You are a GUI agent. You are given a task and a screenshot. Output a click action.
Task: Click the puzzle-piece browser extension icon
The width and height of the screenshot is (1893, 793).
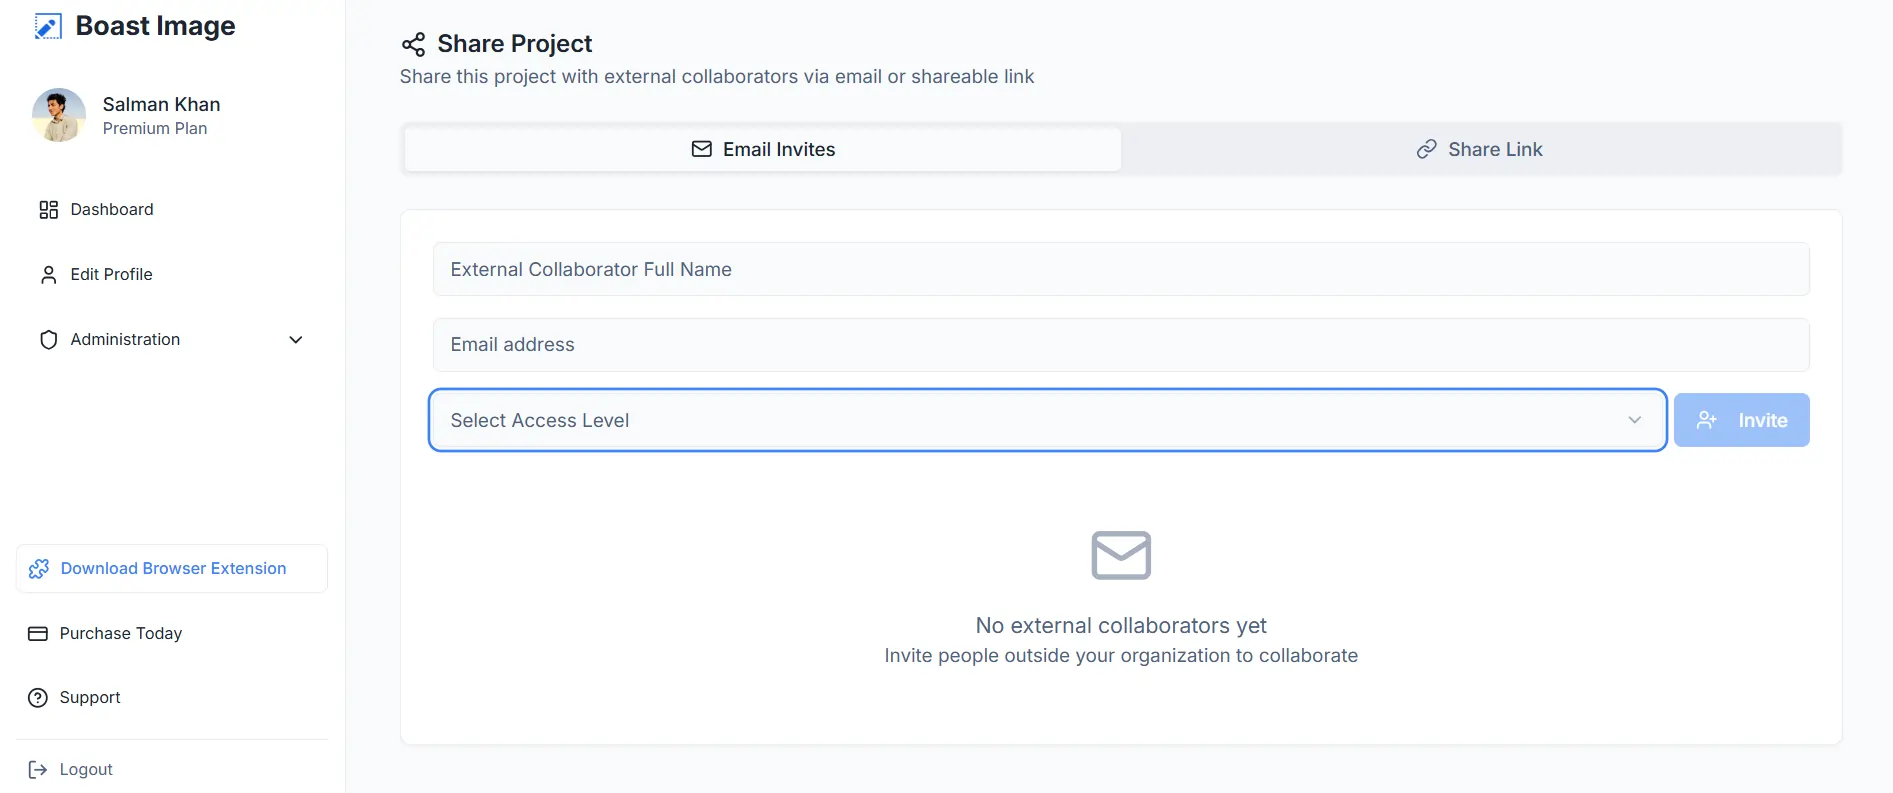pos(38,568)
